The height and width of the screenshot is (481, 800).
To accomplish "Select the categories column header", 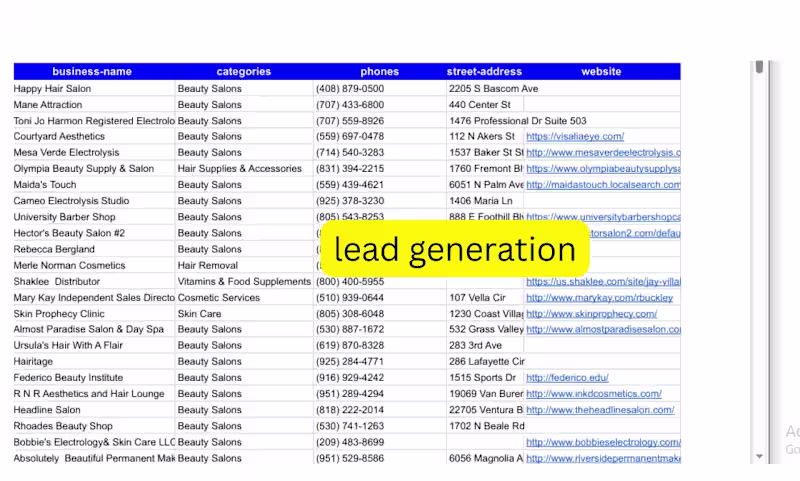I will [x=243, y=71].
